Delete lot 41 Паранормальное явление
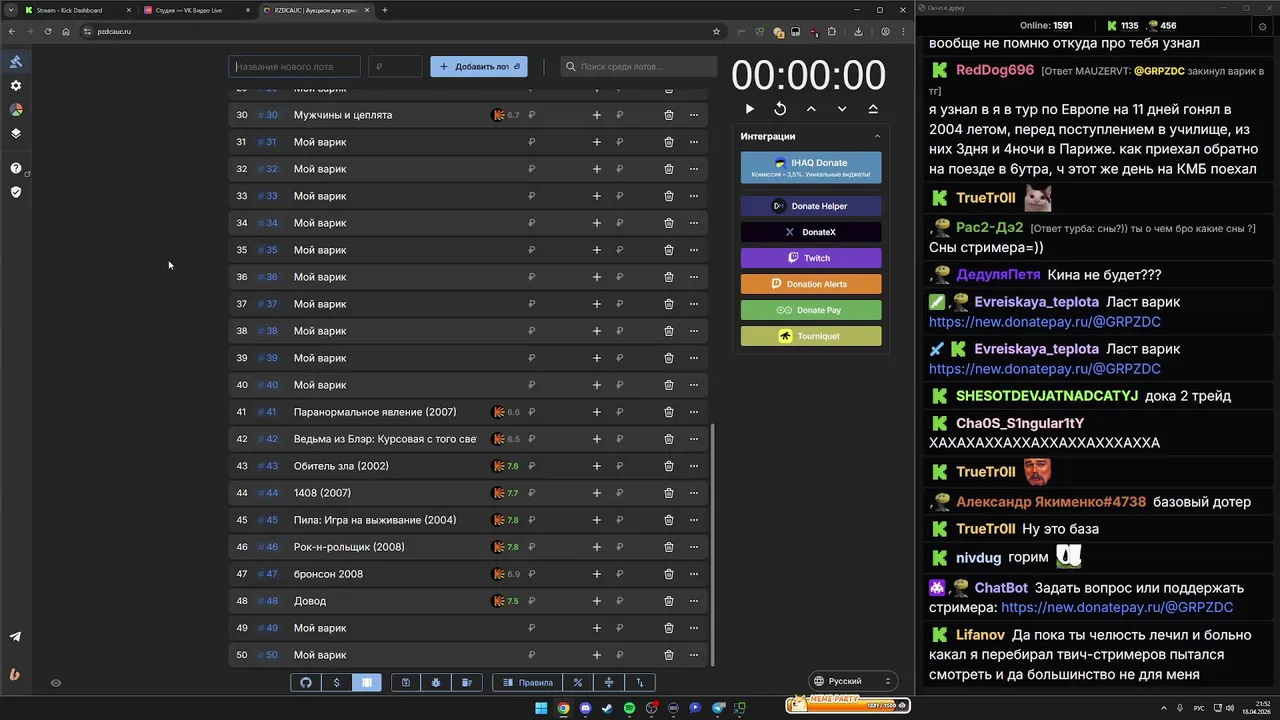The image size is (1280, 720). point(669,412)
